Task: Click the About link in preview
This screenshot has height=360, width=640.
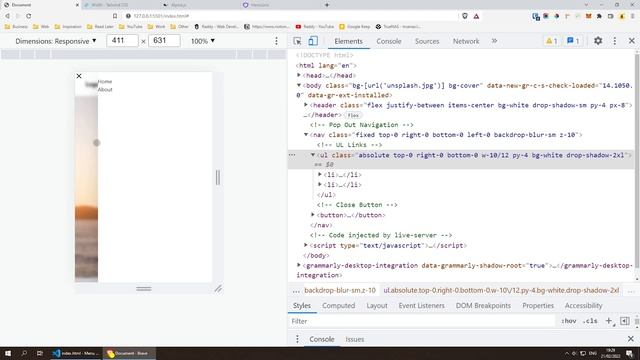Action: [105, 89]
